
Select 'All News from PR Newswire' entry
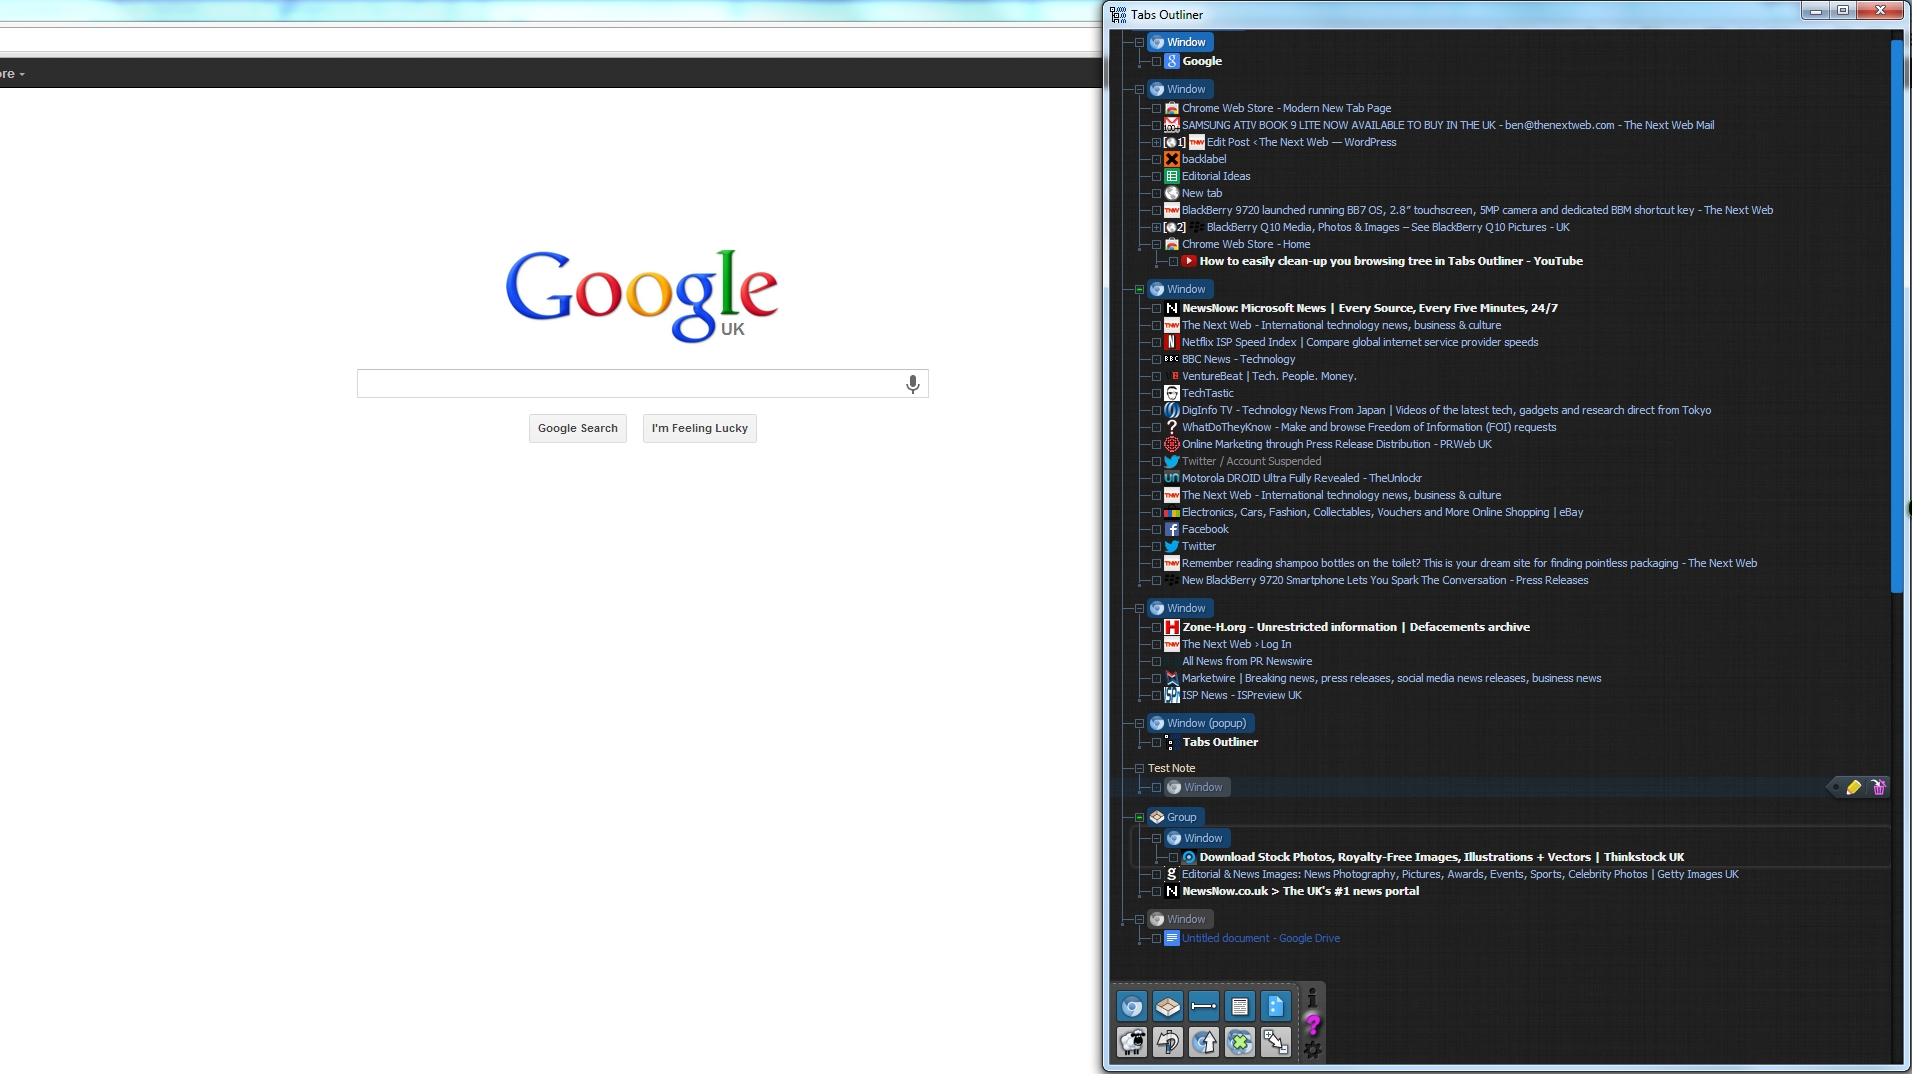tap(1247, 661)
